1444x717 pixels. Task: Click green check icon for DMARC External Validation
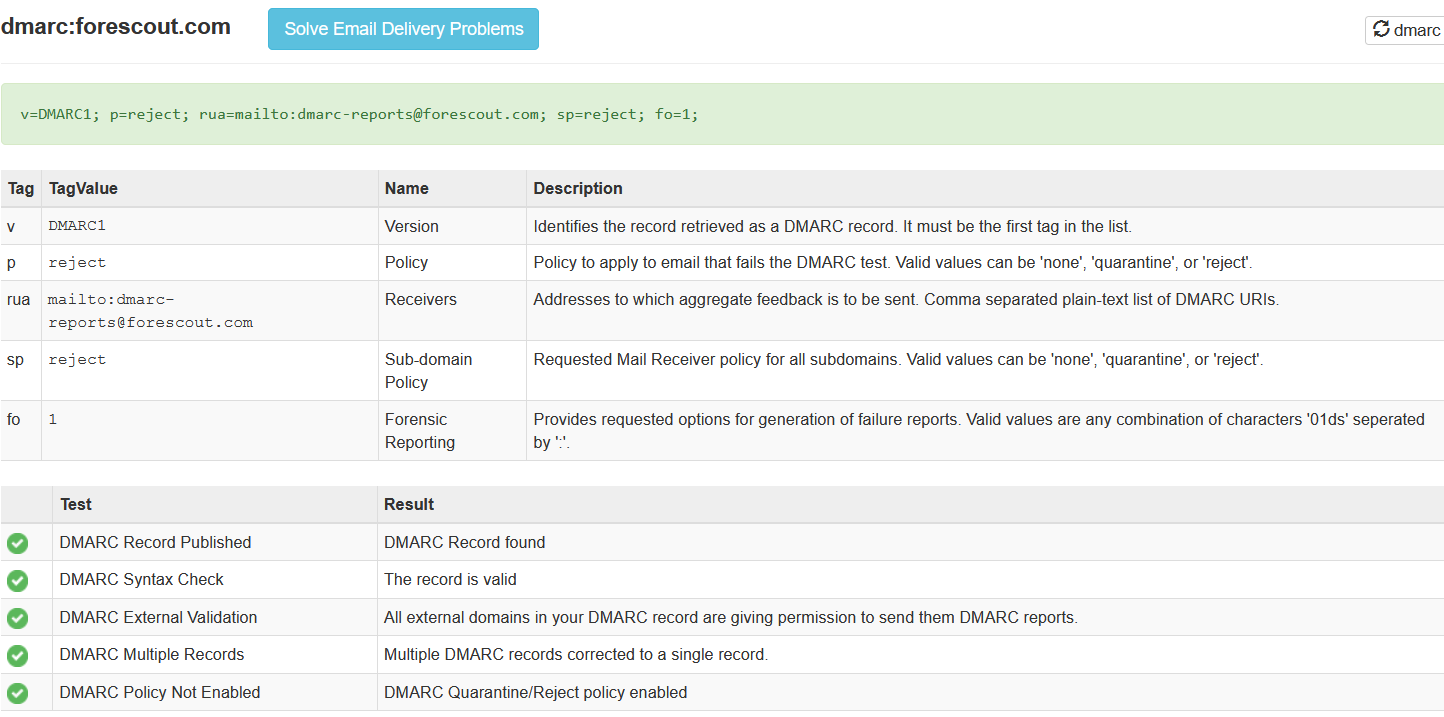click(x=18, y=618)
